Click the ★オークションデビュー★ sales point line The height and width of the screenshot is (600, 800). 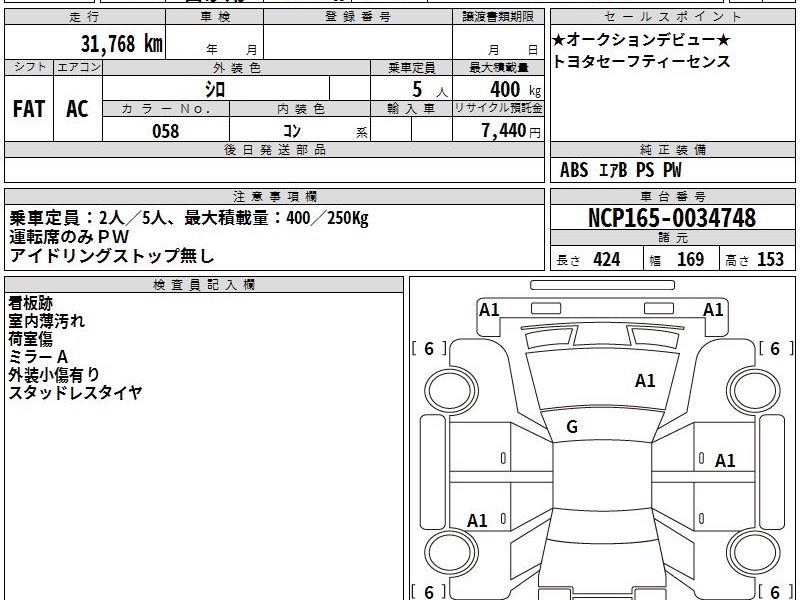641,39
